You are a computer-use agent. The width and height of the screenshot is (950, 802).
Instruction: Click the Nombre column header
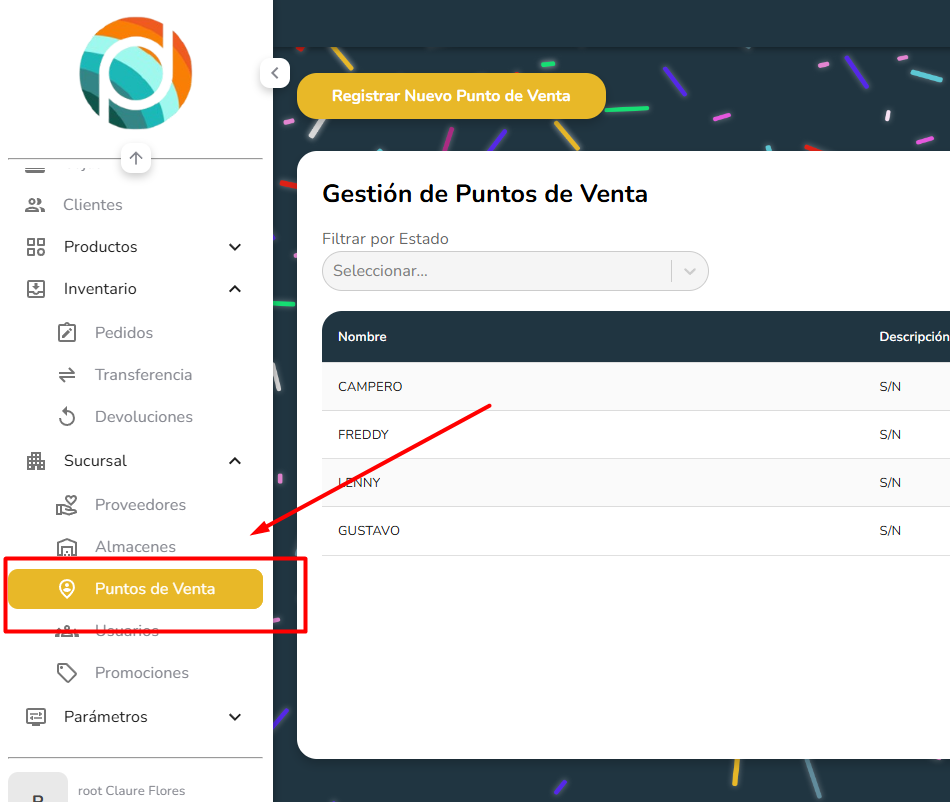(x=362, y=337)
